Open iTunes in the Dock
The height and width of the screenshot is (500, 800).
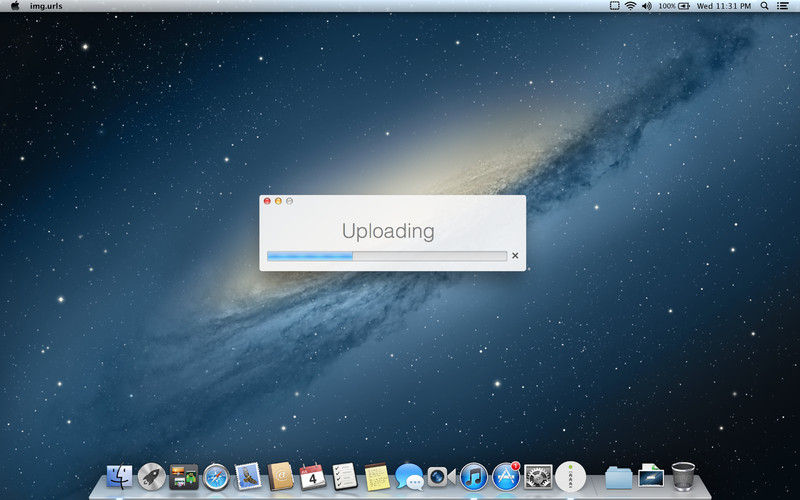(x=473, y=477)
